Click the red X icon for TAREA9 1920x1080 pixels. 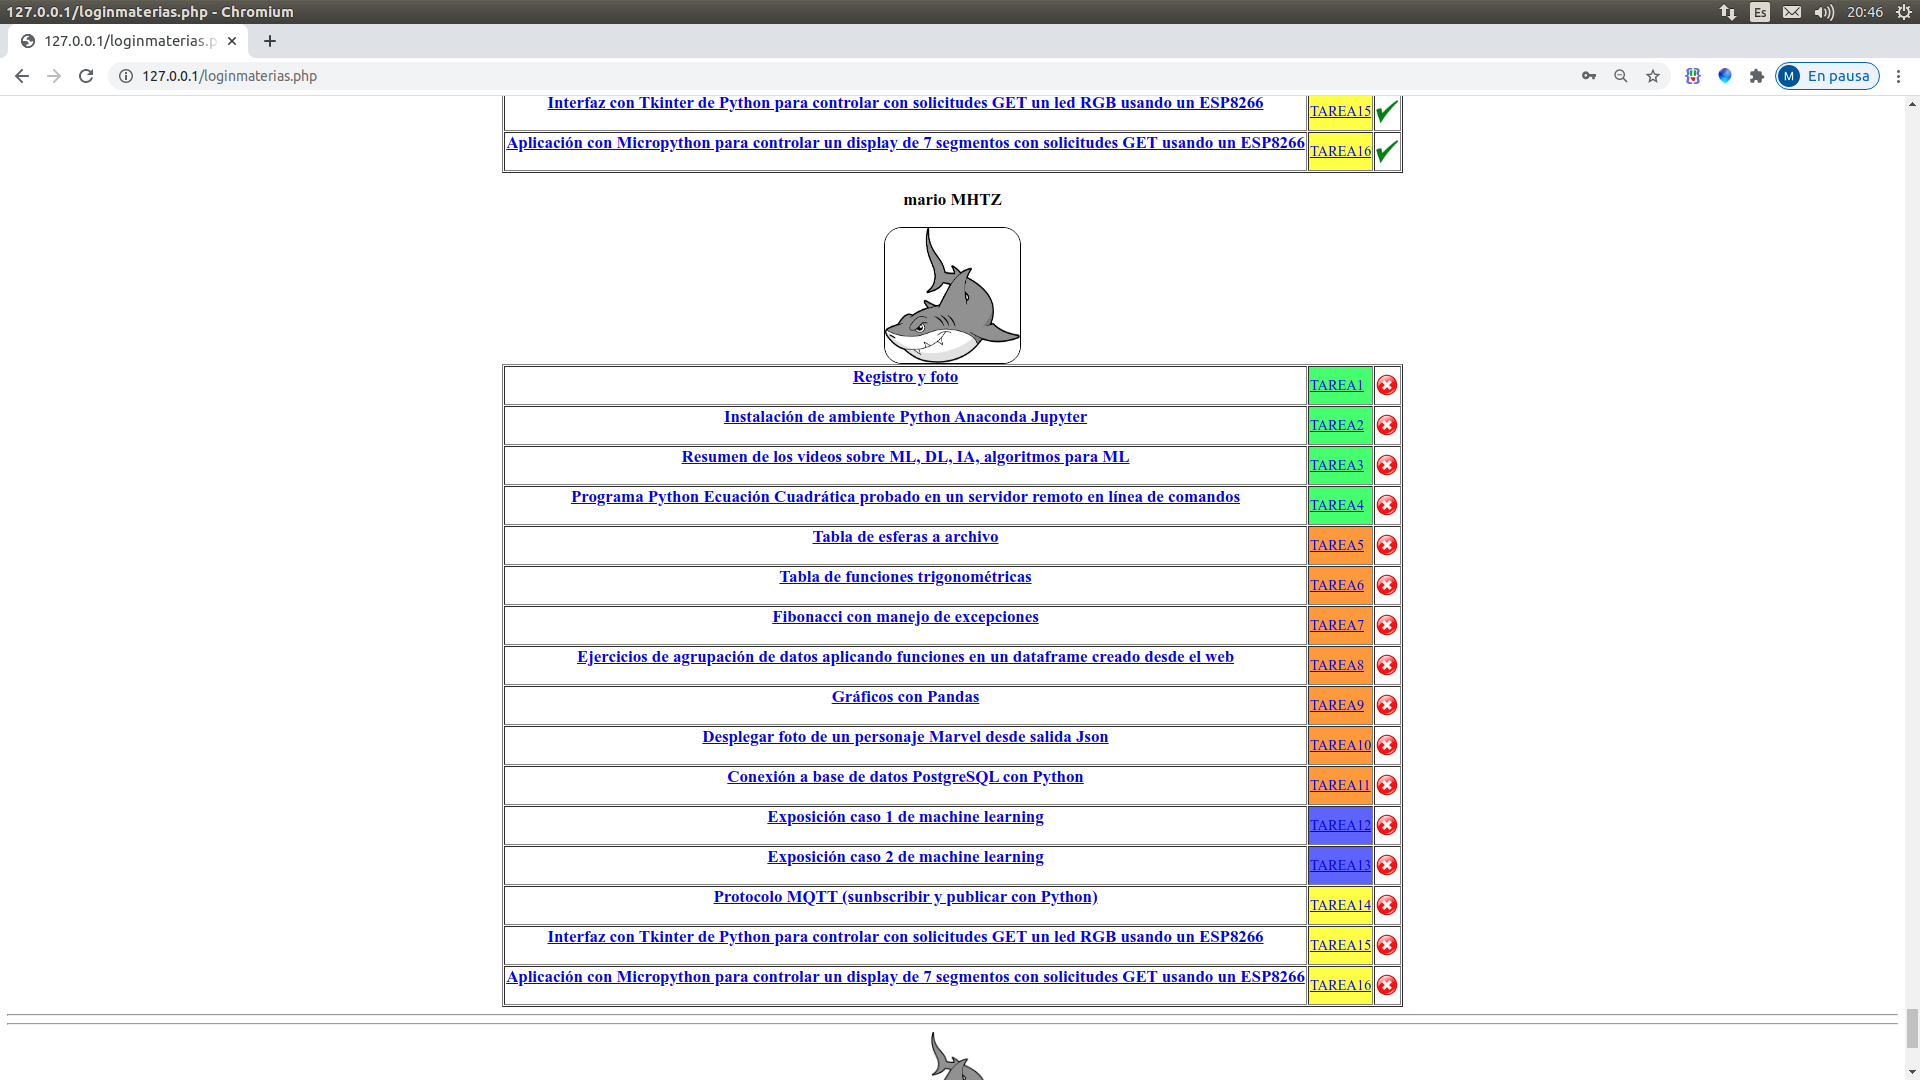[x=1387, y=705]
